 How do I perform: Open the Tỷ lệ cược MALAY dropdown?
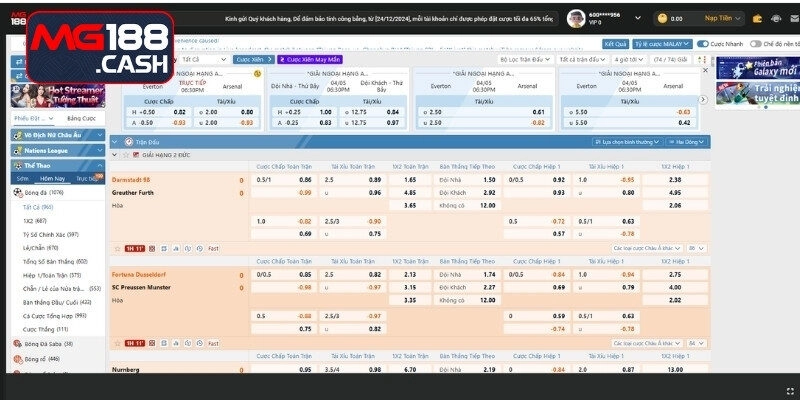[x=660, y=44]
